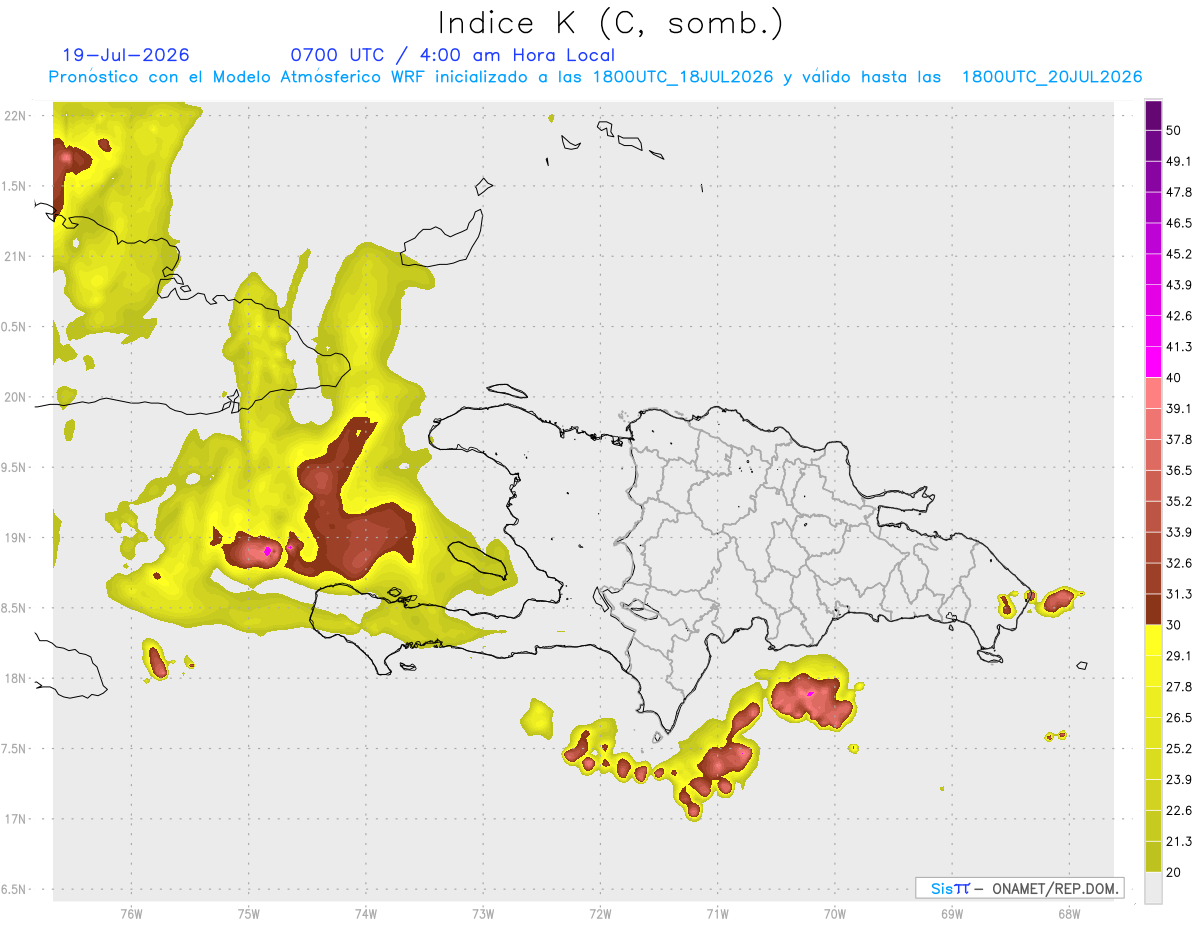Click the '0700 UTC / 4:00 am Hora Local' time label

pos(452,55)
